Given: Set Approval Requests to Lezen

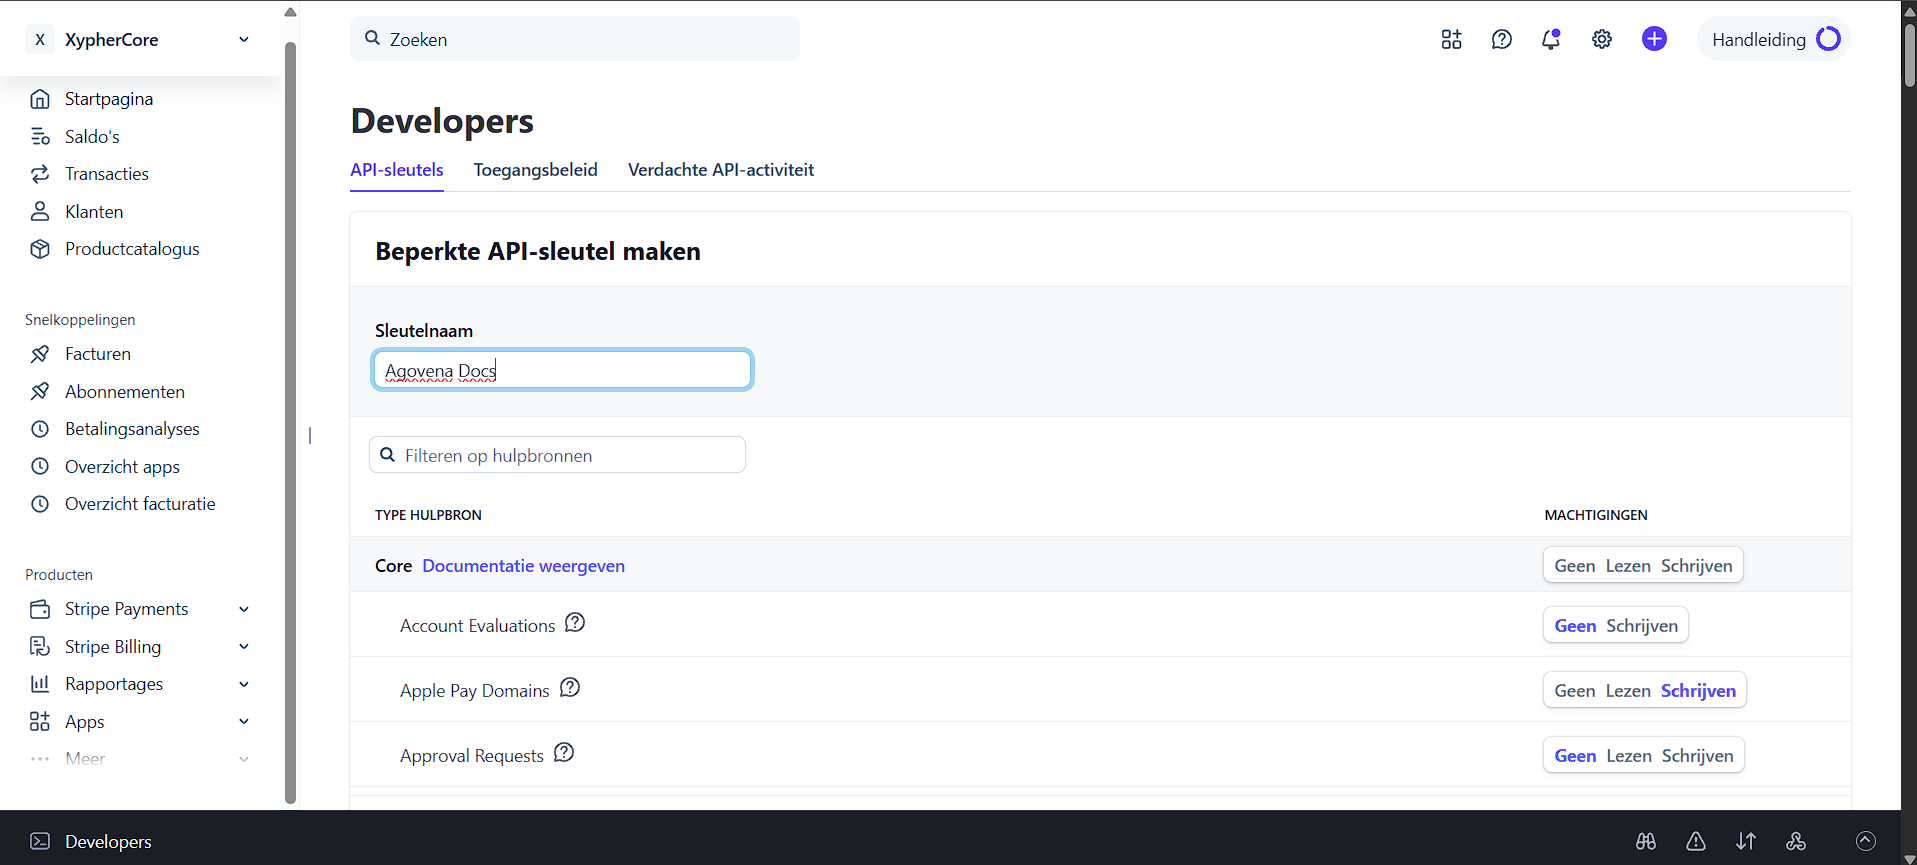Looking at the screenshot, I should [1629, 756].
